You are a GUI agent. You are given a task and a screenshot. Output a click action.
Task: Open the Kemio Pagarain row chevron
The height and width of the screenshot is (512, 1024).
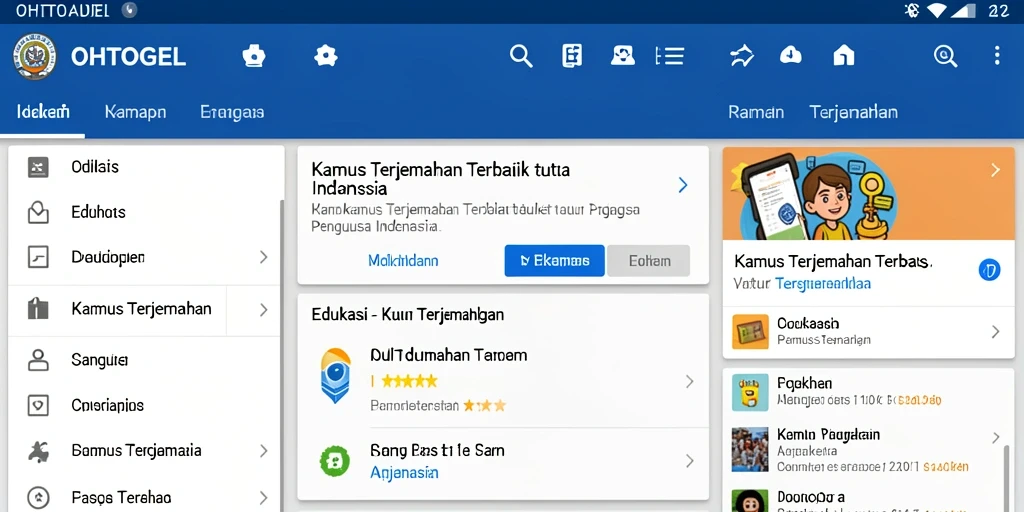tap(995, 438)
